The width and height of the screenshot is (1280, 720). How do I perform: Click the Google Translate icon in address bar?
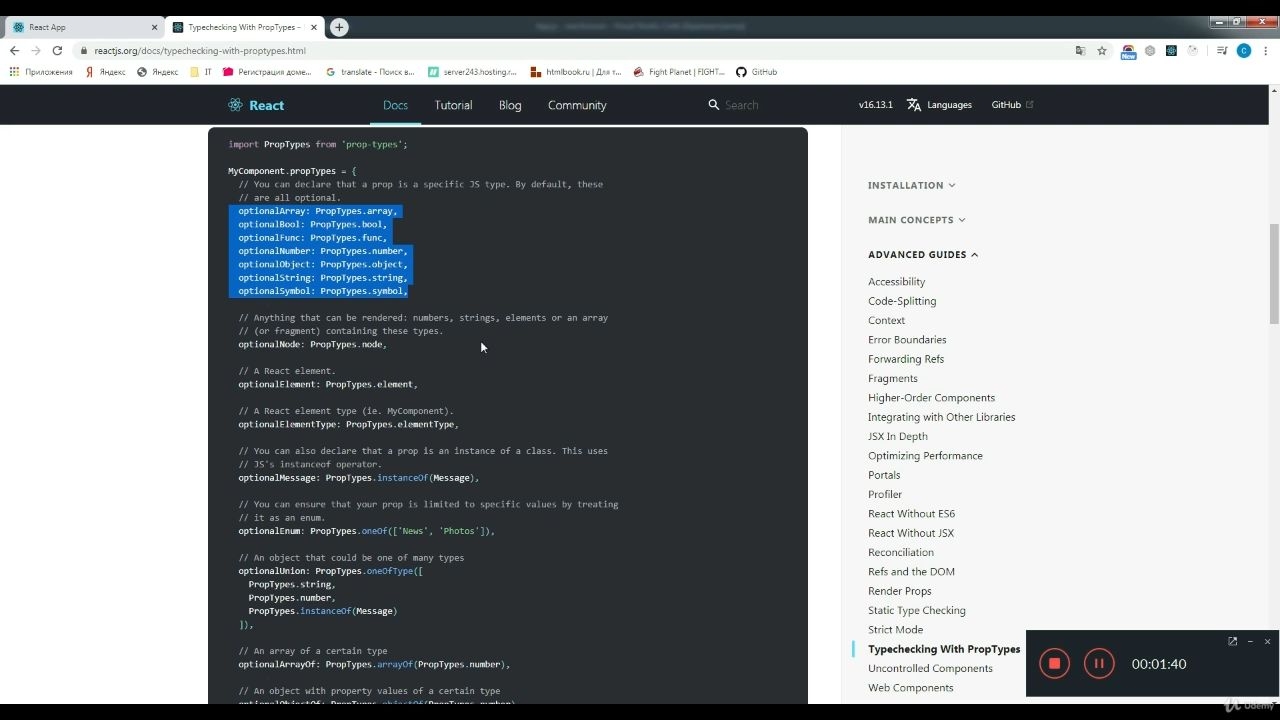coord(1080,51)
